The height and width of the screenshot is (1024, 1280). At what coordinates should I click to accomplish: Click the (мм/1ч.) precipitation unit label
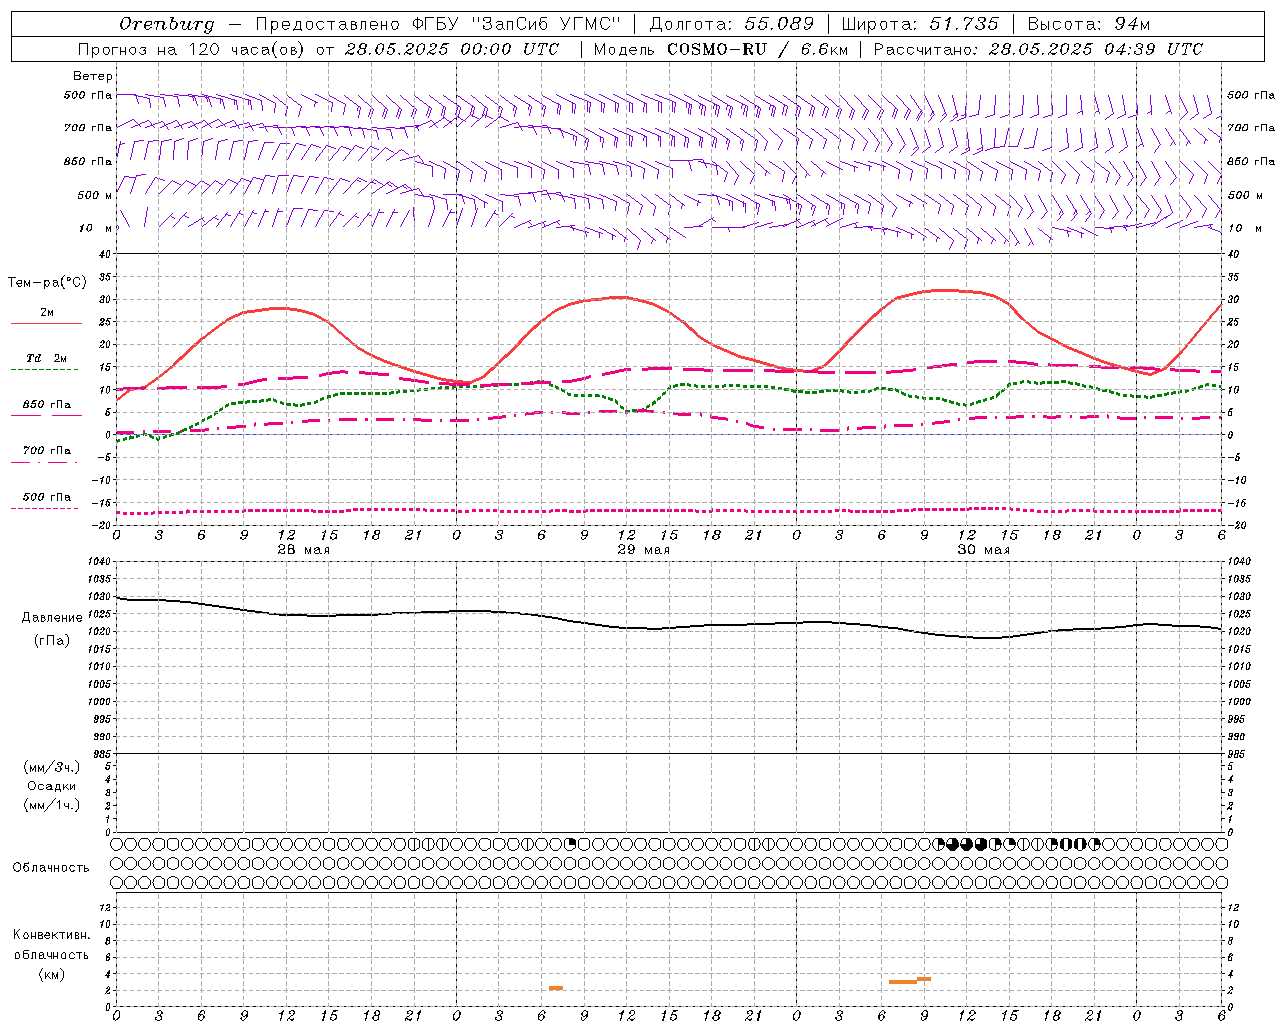[x=52, y=805]
